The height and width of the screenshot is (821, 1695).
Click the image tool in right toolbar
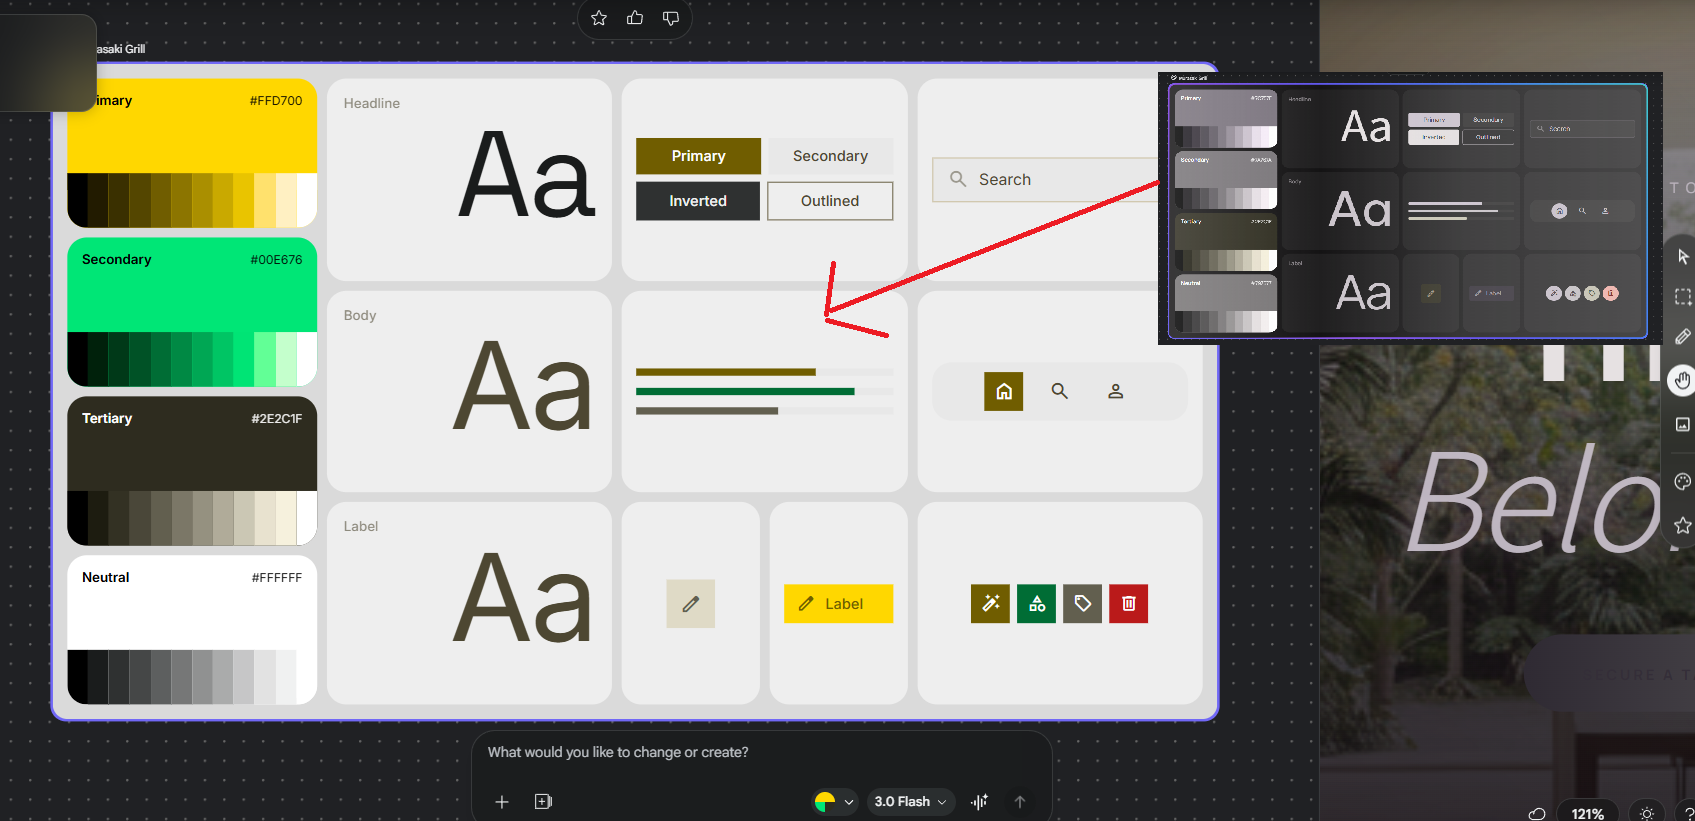[x=1683, y=425]
